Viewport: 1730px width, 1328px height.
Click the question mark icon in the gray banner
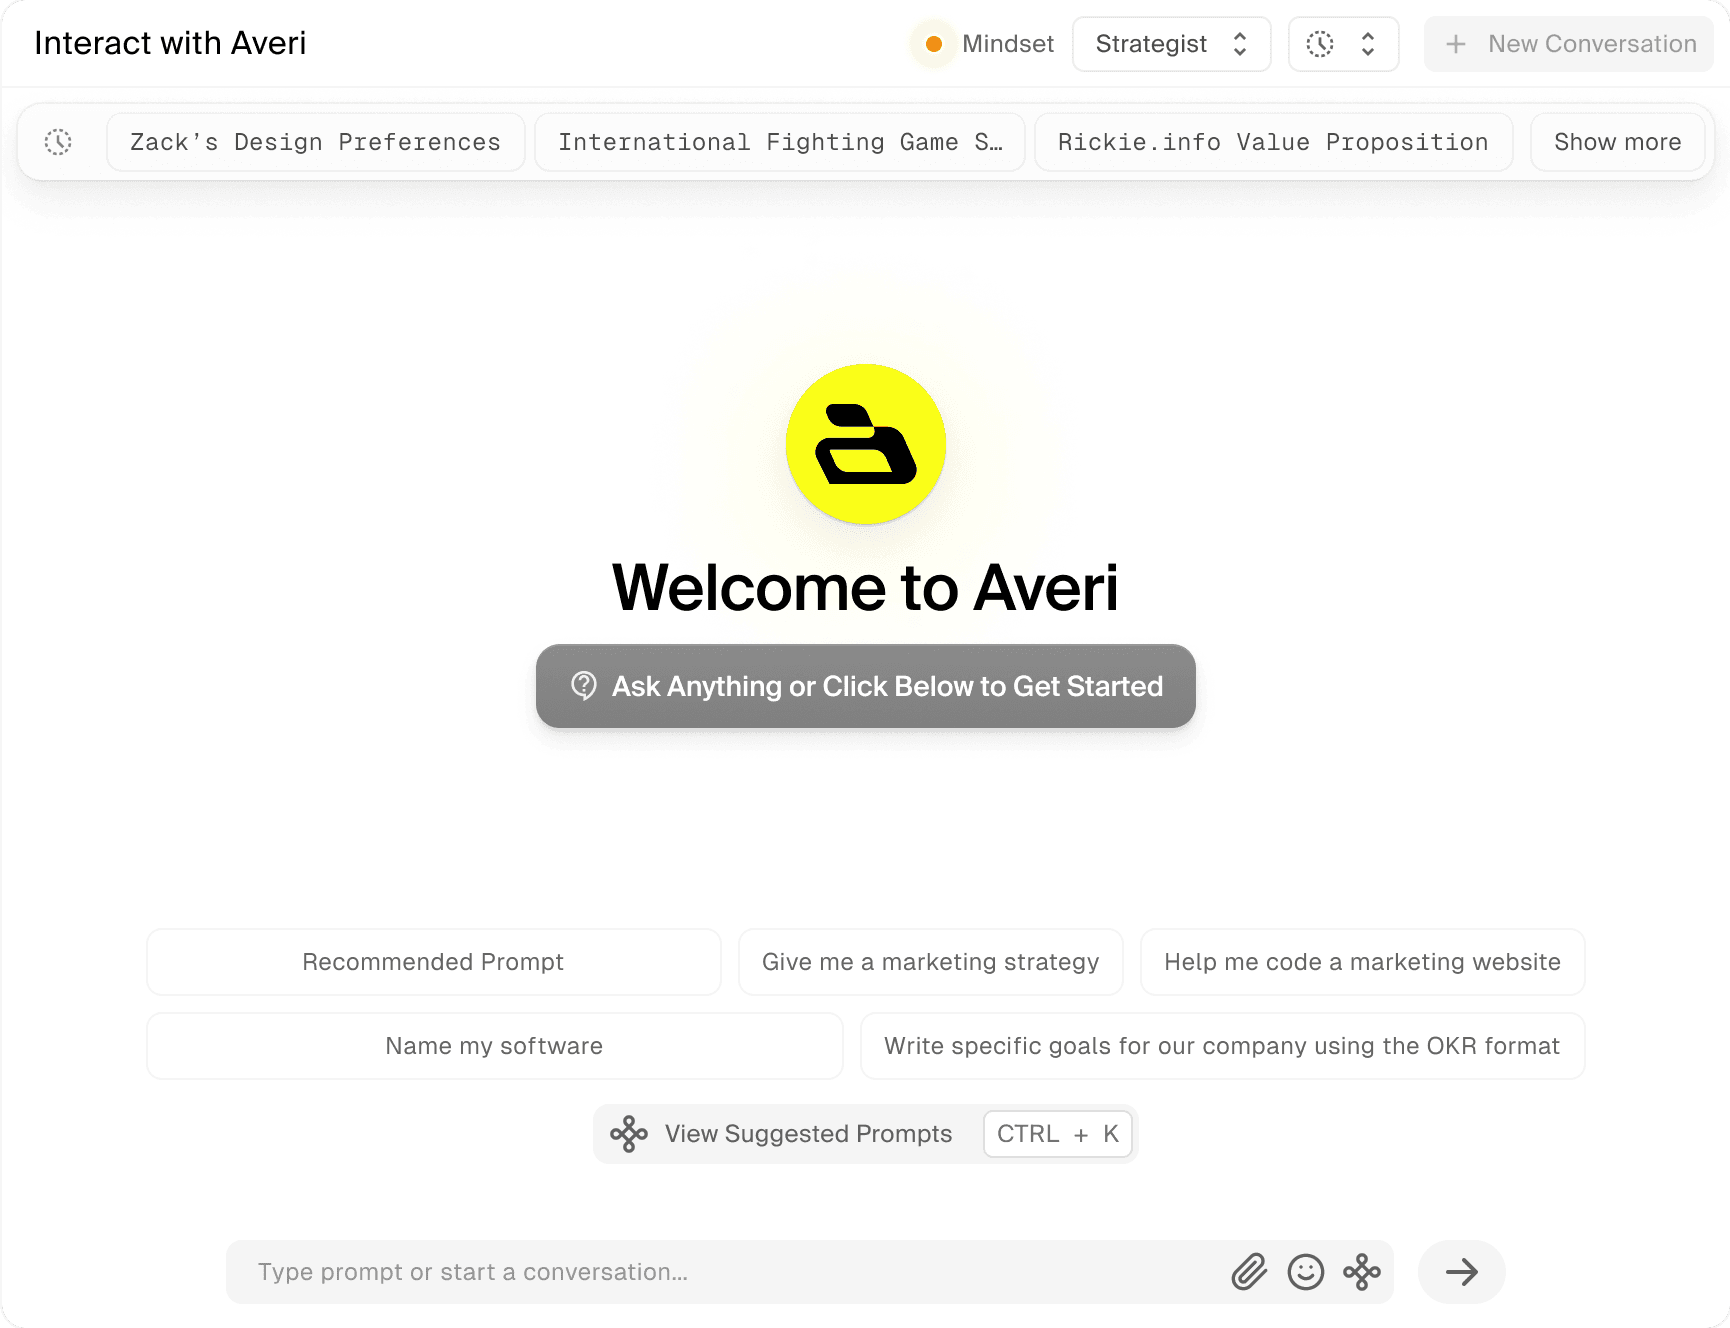pos(585,686)
